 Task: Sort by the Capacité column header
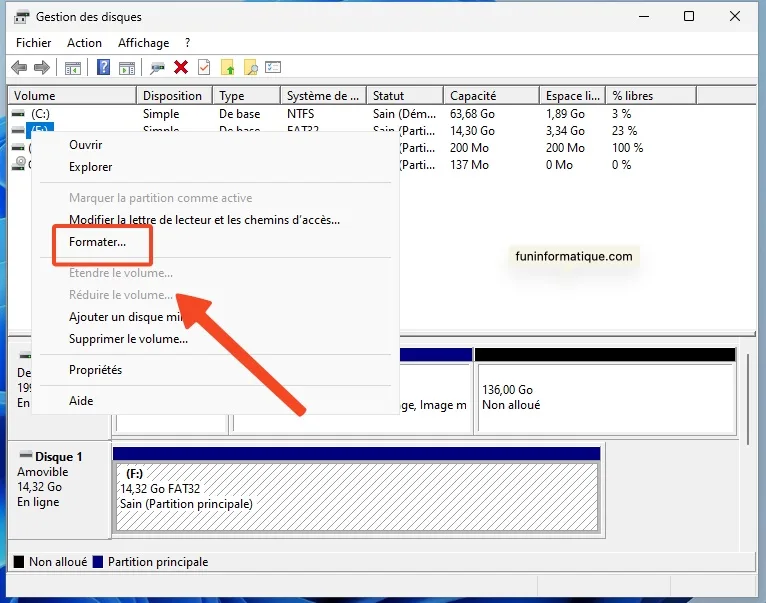pos(491,96)
